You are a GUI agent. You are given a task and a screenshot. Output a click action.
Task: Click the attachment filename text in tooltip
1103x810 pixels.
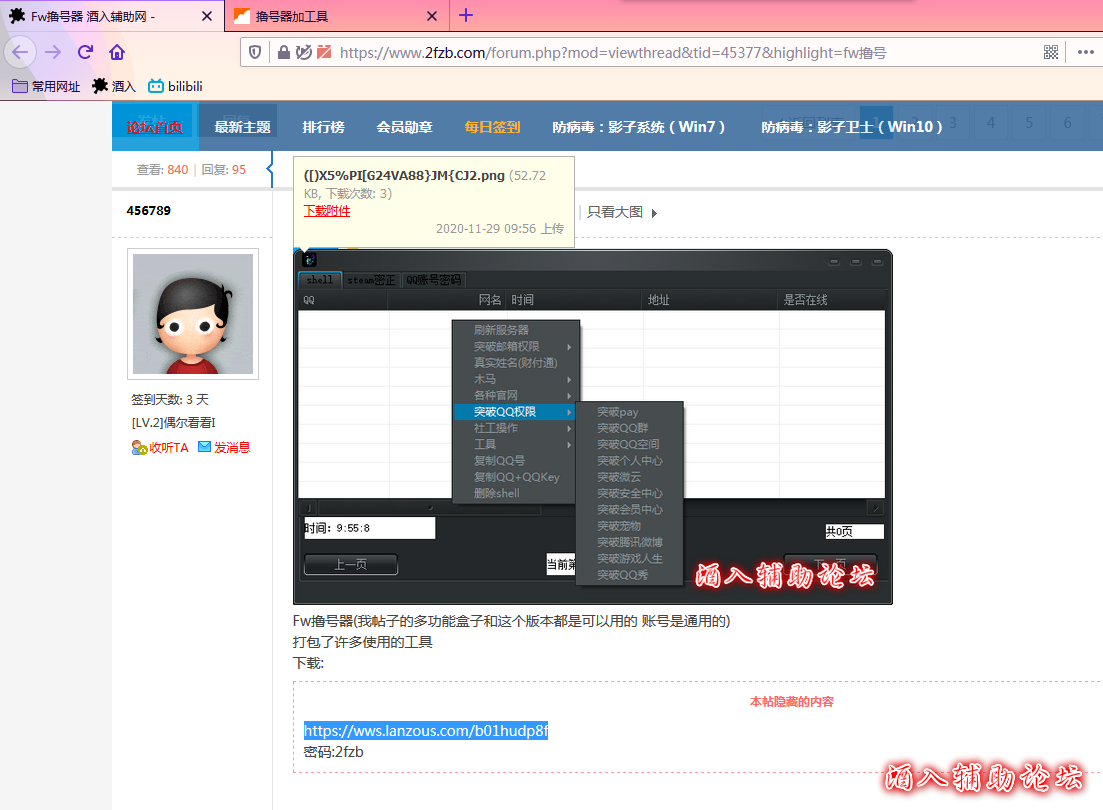[404, 175]
